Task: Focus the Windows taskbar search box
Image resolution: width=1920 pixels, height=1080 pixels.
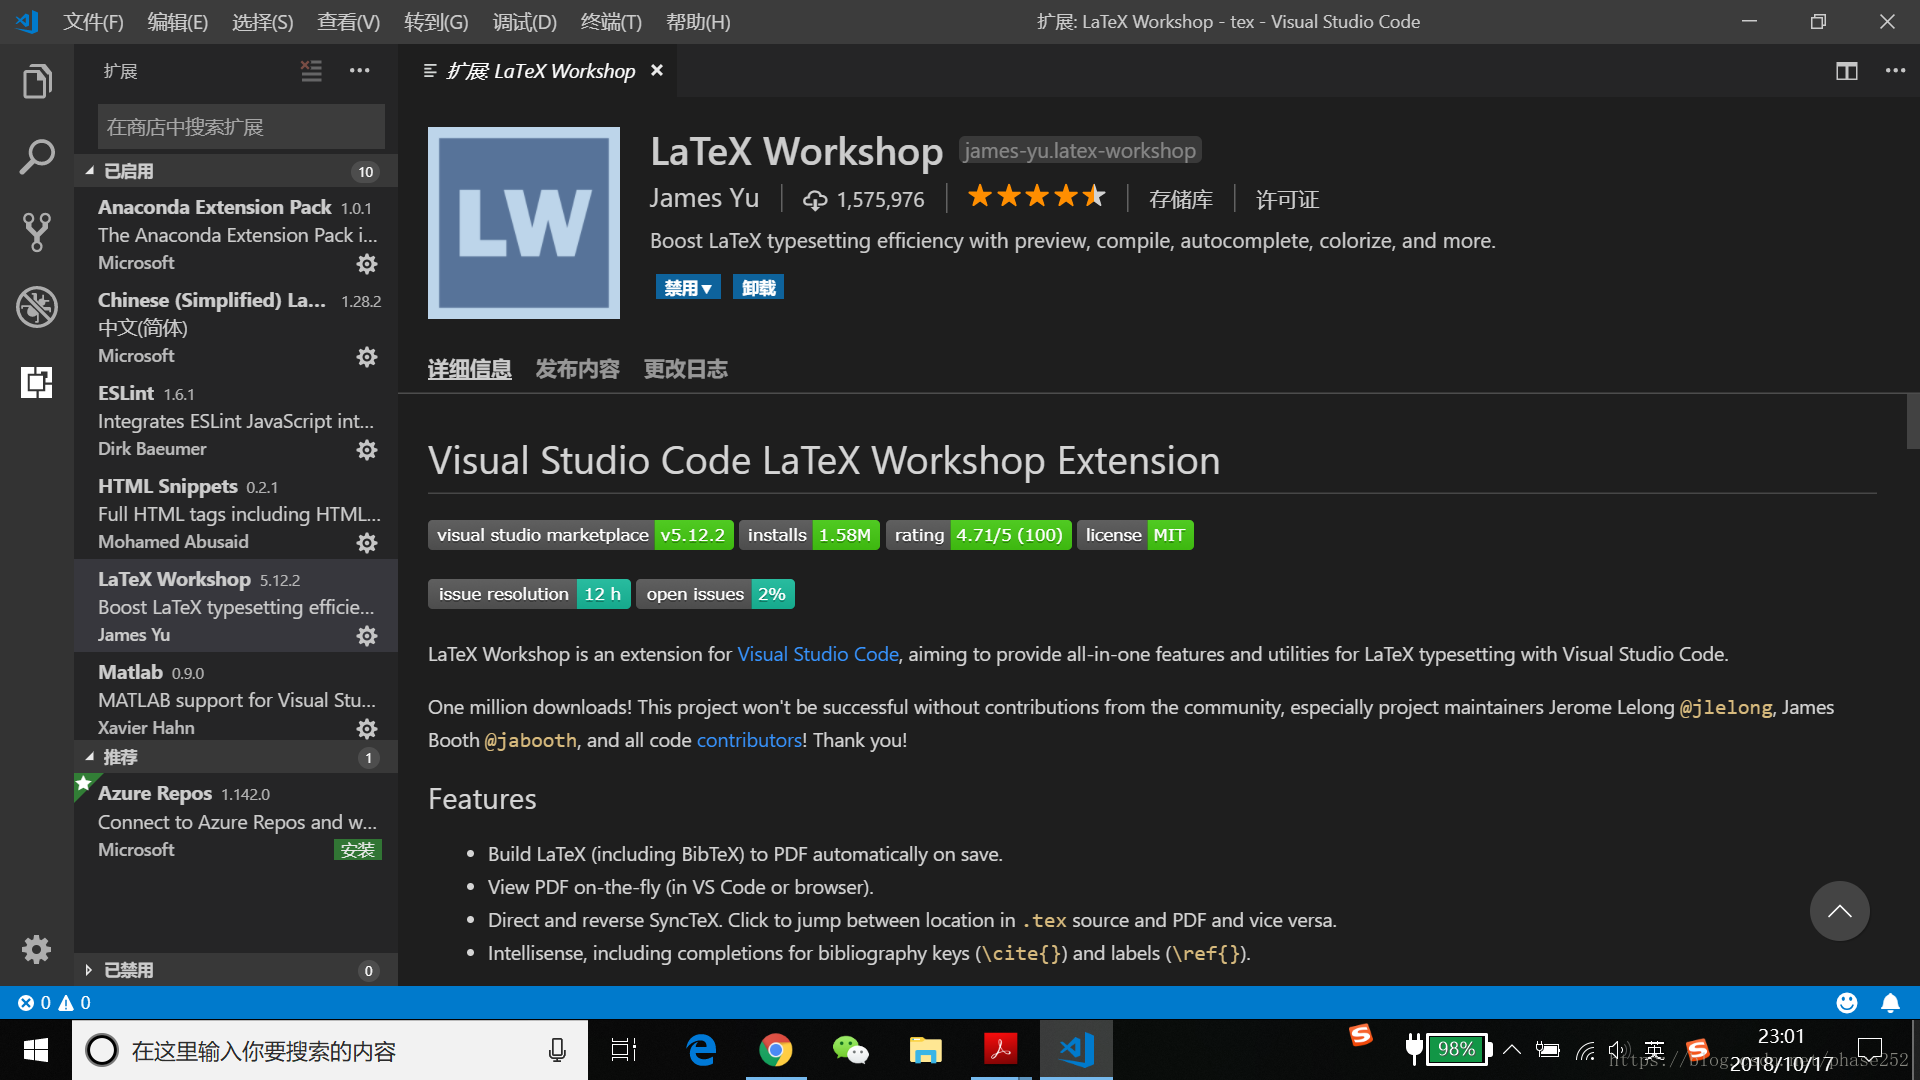Action: (x=330, y=1050)
